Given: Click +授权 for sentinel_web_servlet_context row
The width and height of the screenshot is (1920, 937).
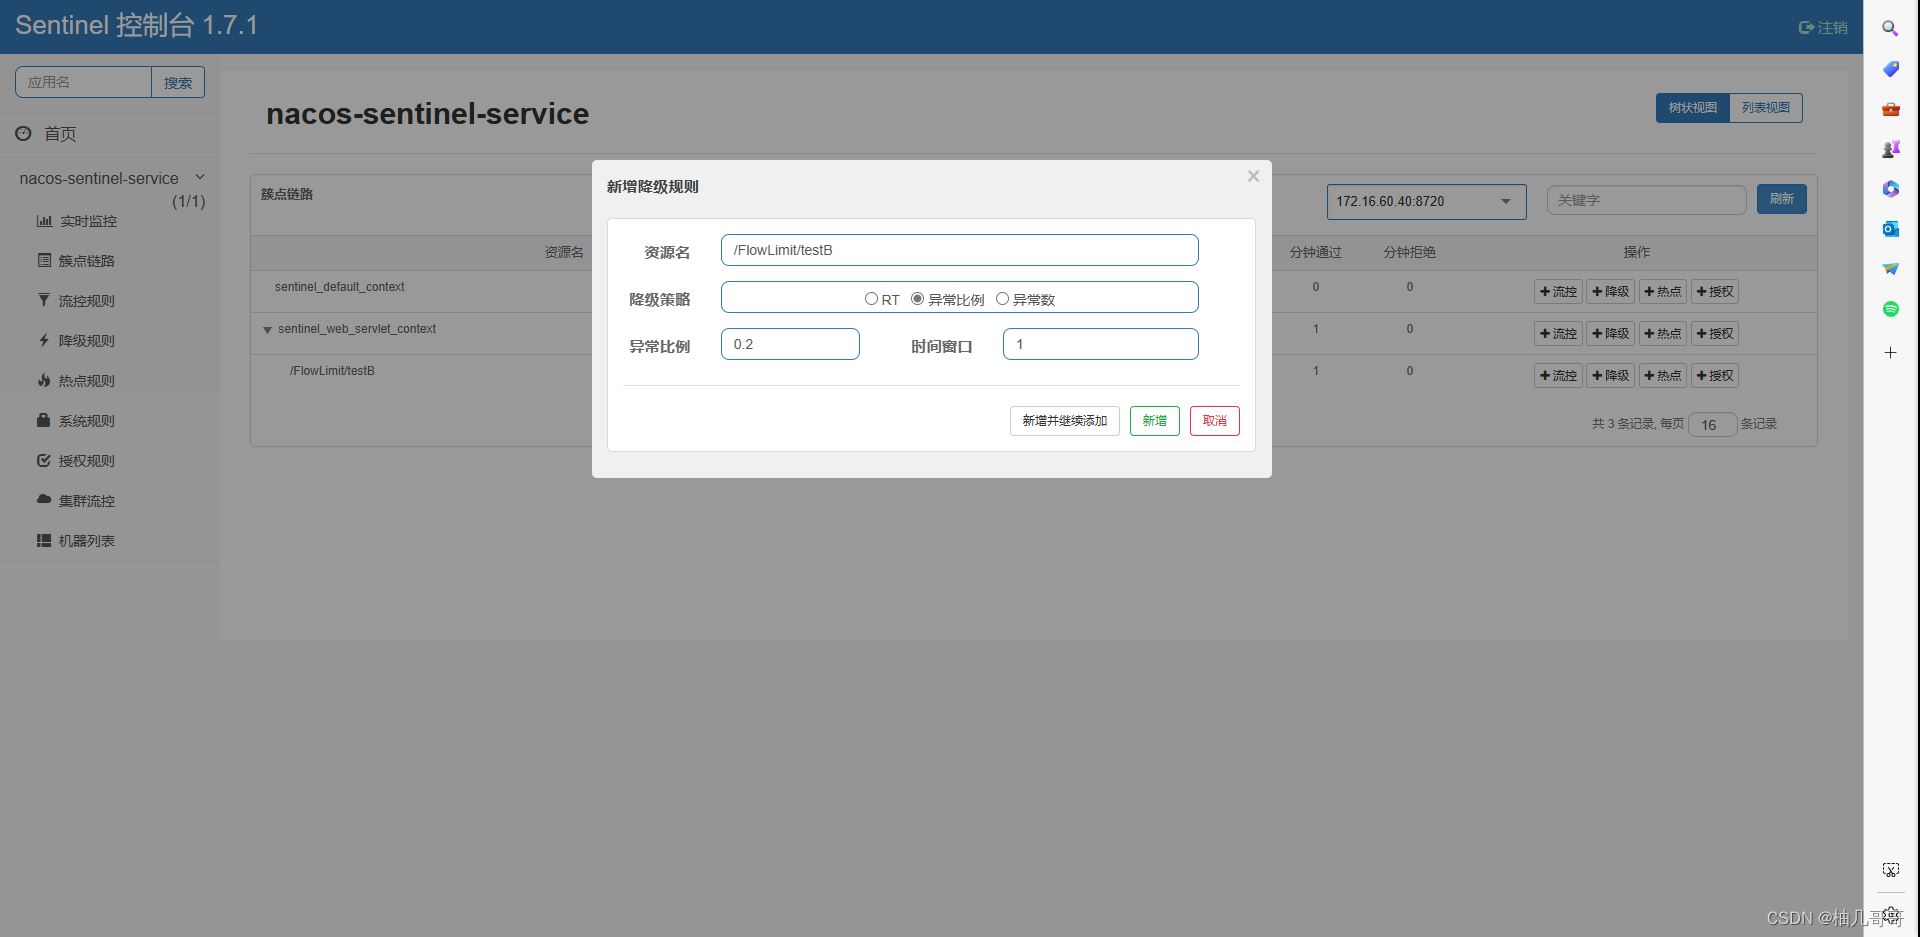Looking at the screenshot, I should (1715, 334).
